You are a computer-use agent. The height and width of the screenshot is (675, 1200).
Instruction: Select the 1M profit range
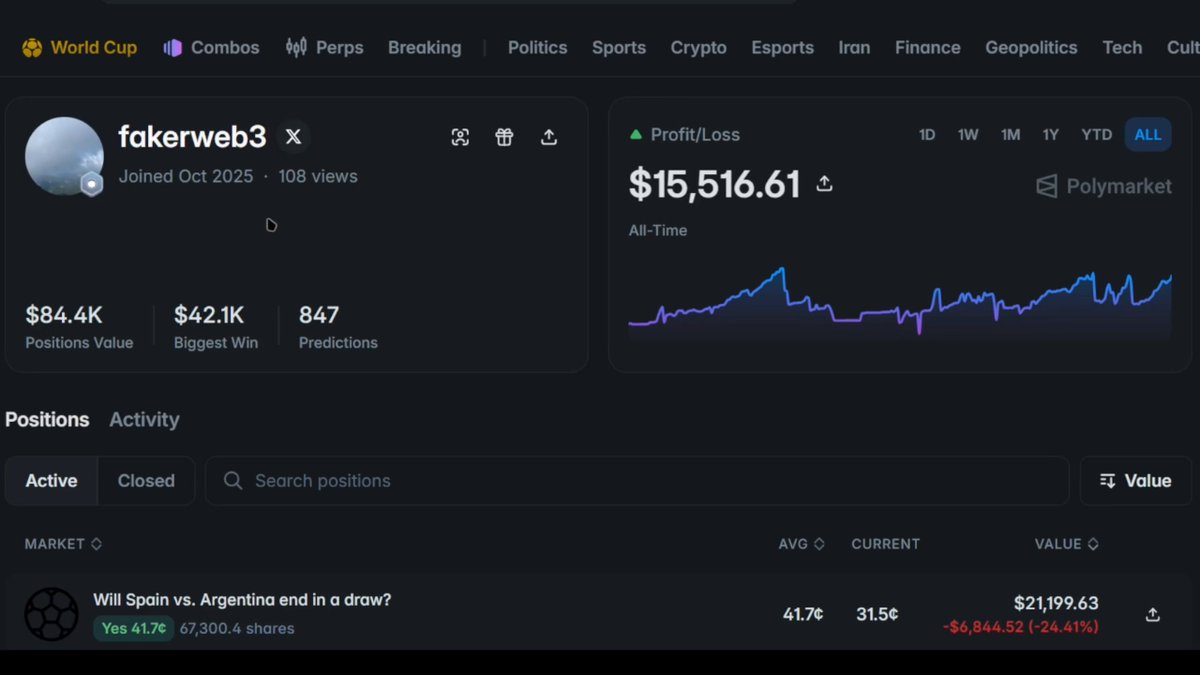point(1011,135)
